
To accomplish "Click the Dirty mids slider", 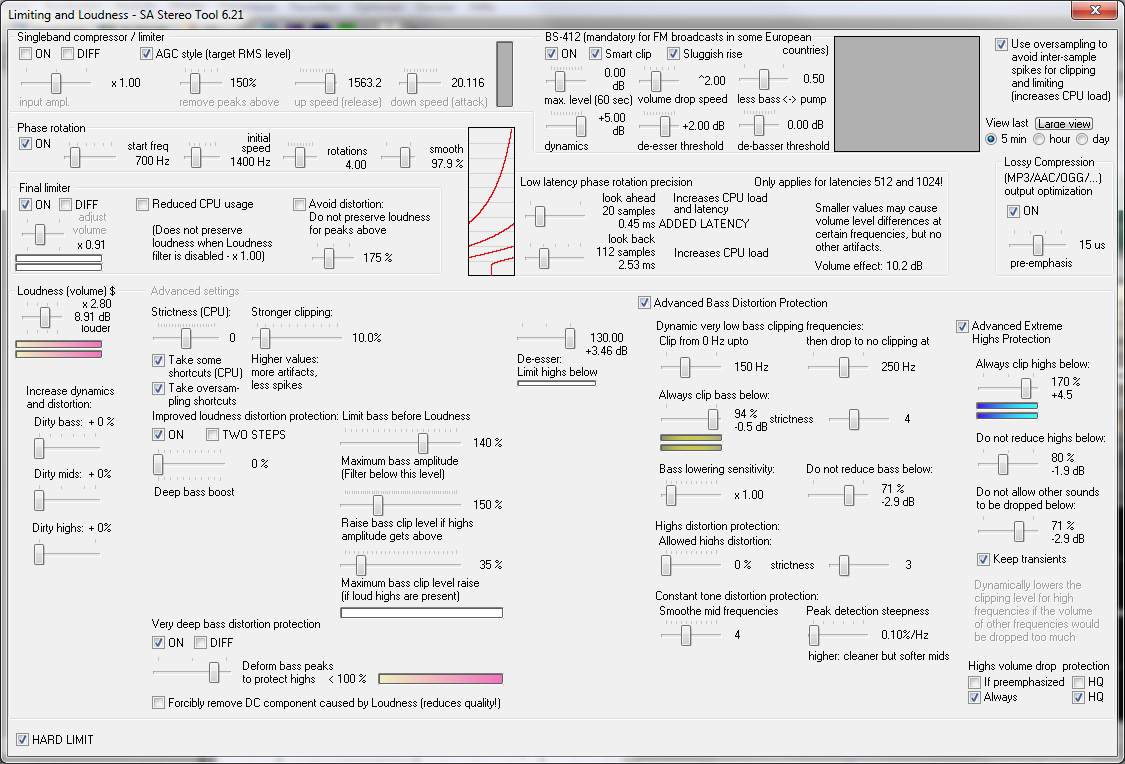I will [x=67, y=499].
